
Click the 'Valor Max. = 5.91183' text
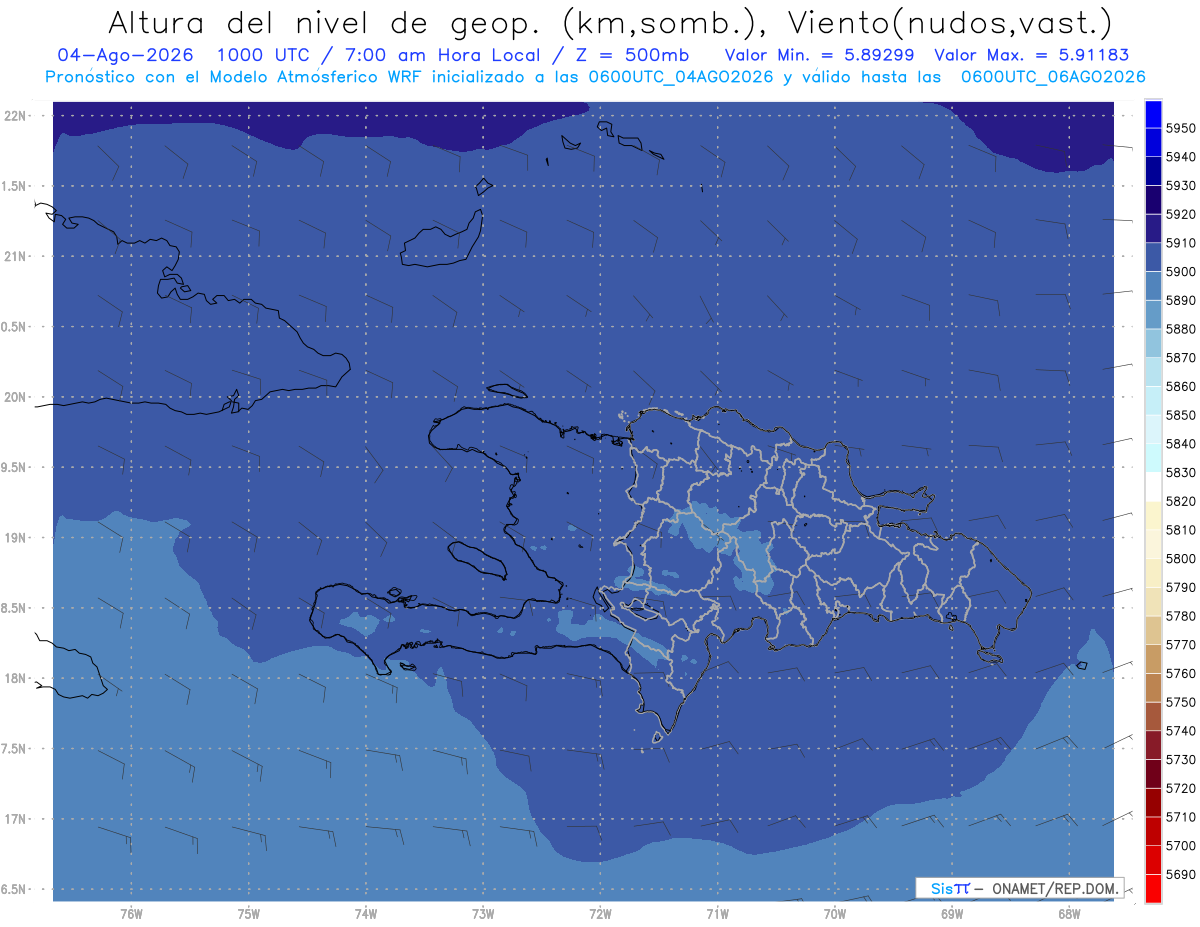[1032, 56]
